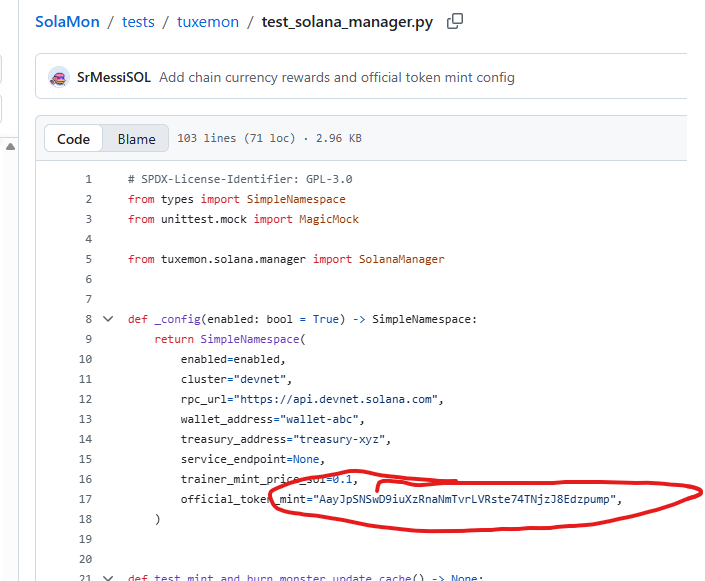Open the SolaMon repository breadcrumb
Viewport: 705px width, 581px height.
tap(67, 22)
